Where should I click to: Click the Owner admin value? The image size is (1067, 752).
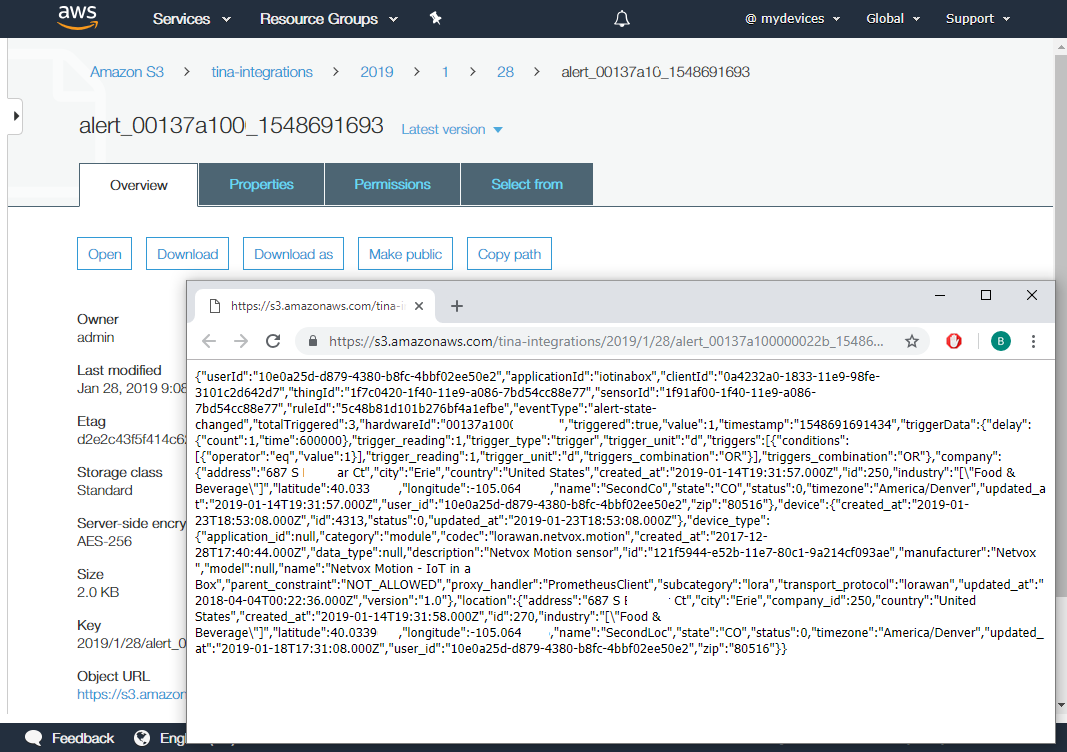(x=95, y=337)
